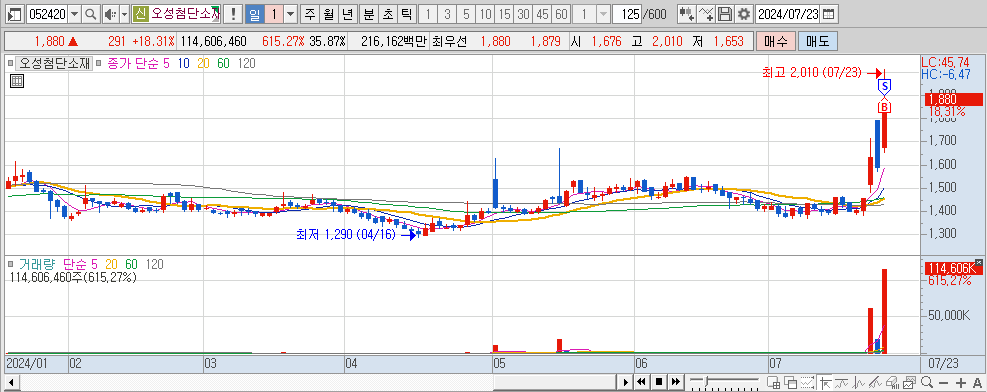This screenshot has width=987, height=392.
Task: Click the green 신 badge icon
Action: (x=140, y=14)
